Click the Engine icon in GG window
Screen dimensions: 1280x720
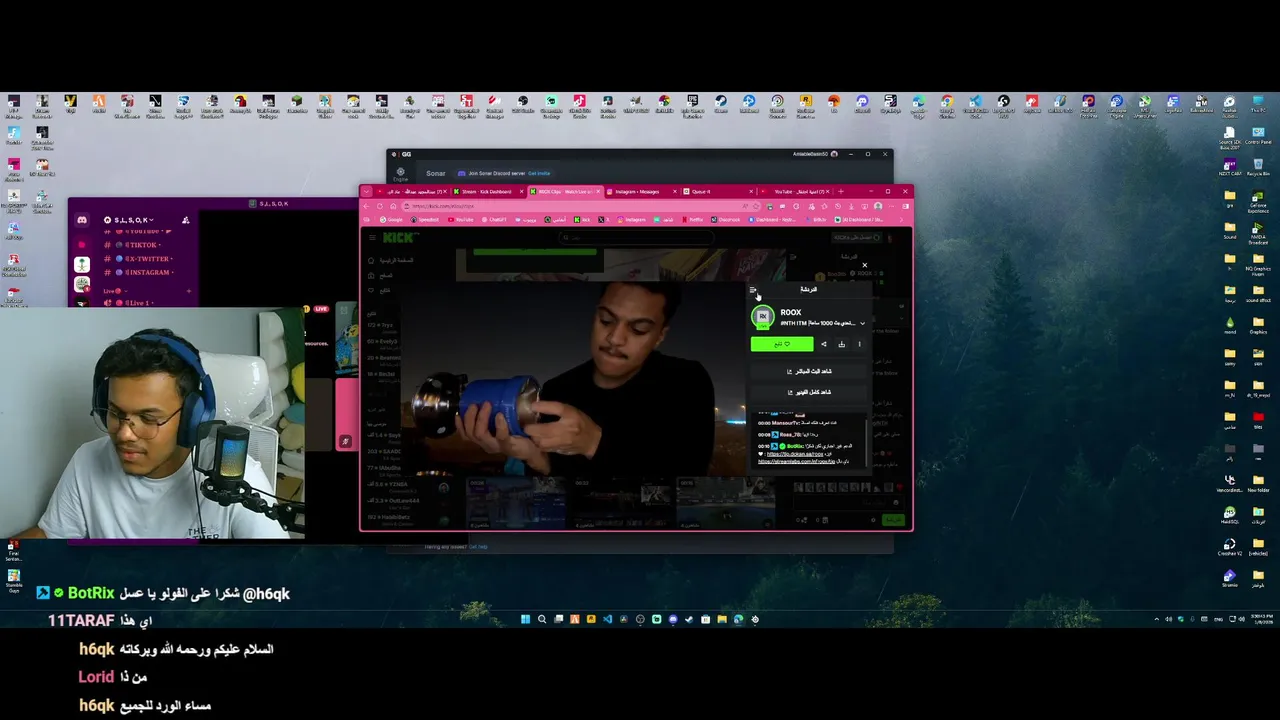coord(400,173)
